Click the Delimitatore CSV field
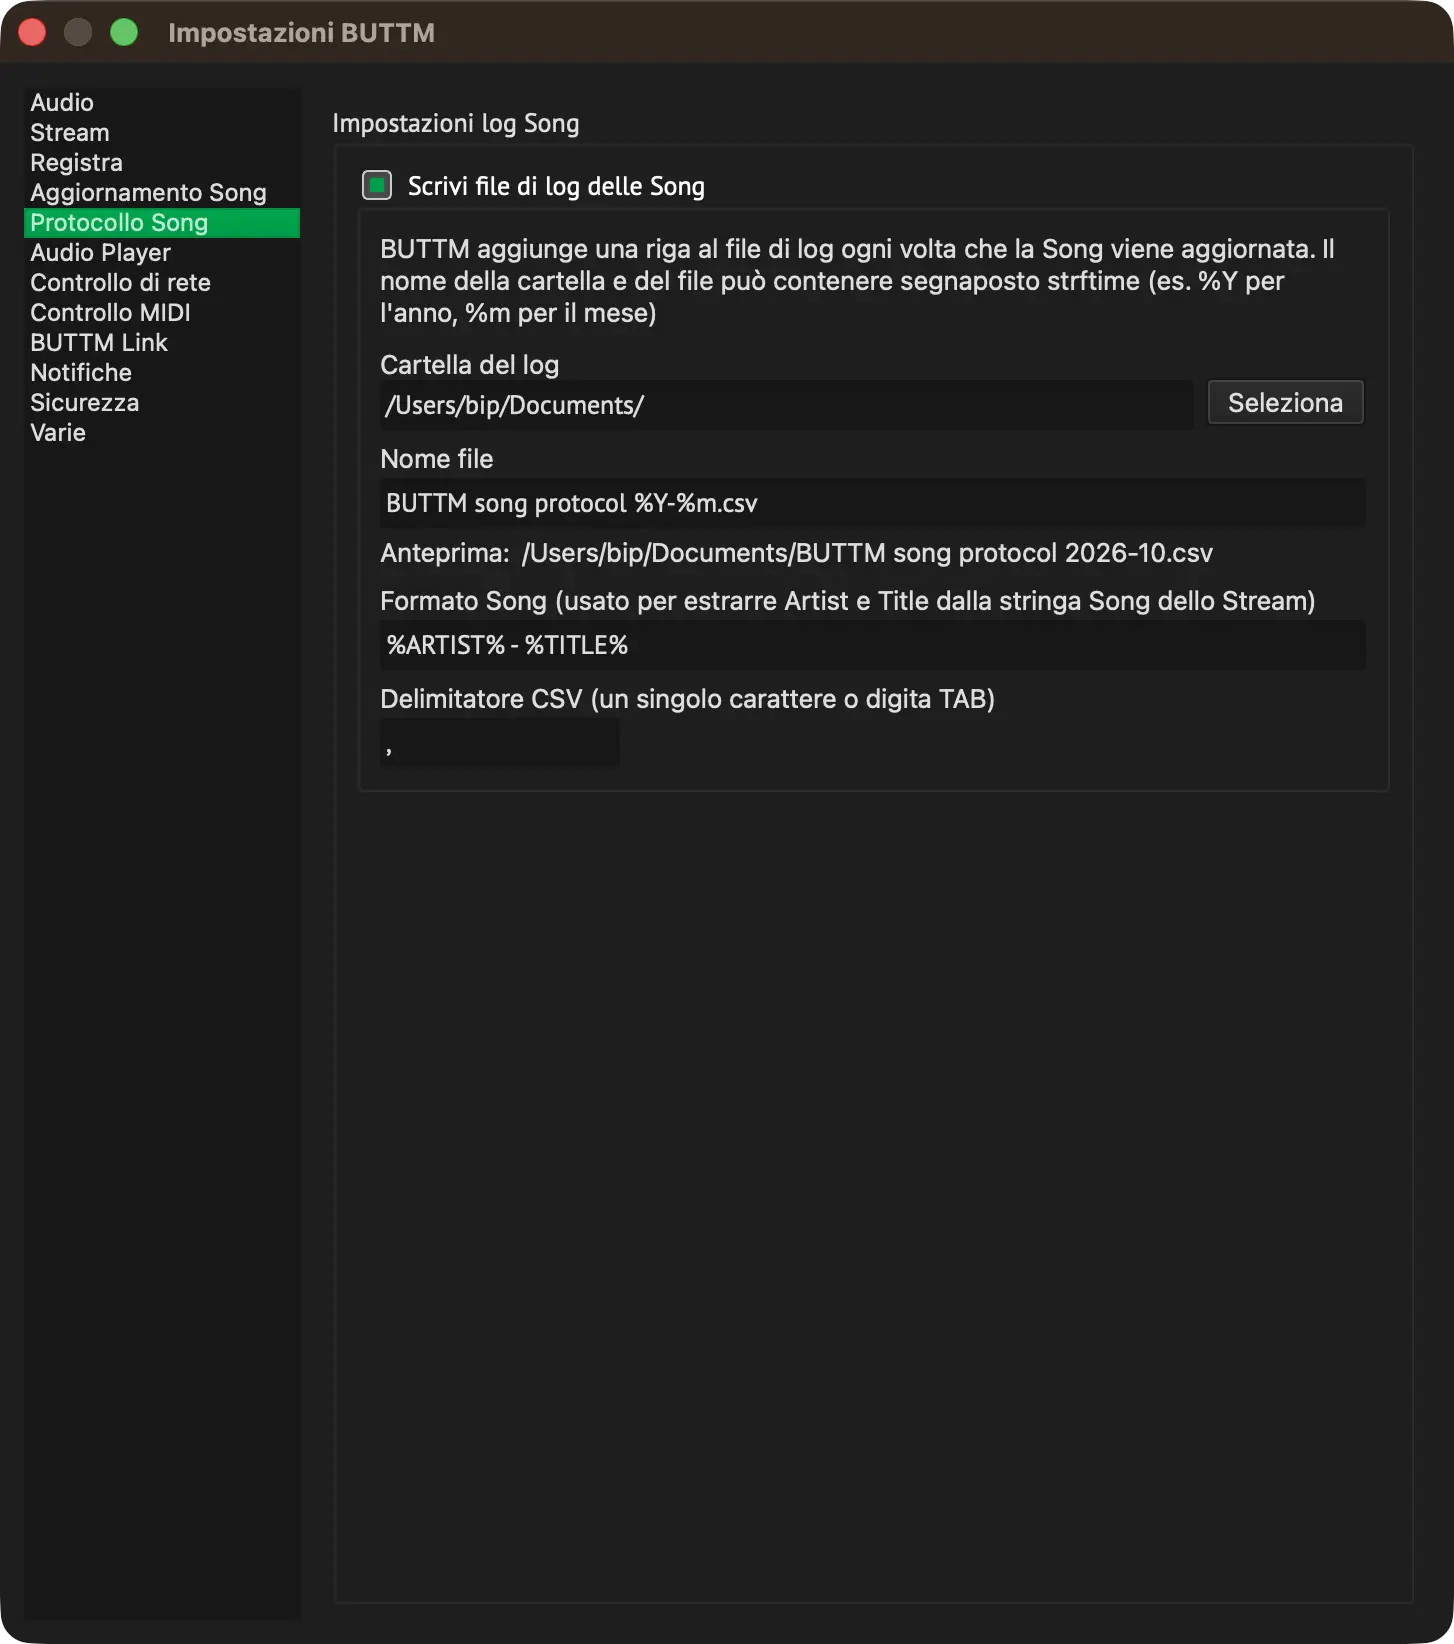This screenshot has height=1644, width=1454. point(499,743)
